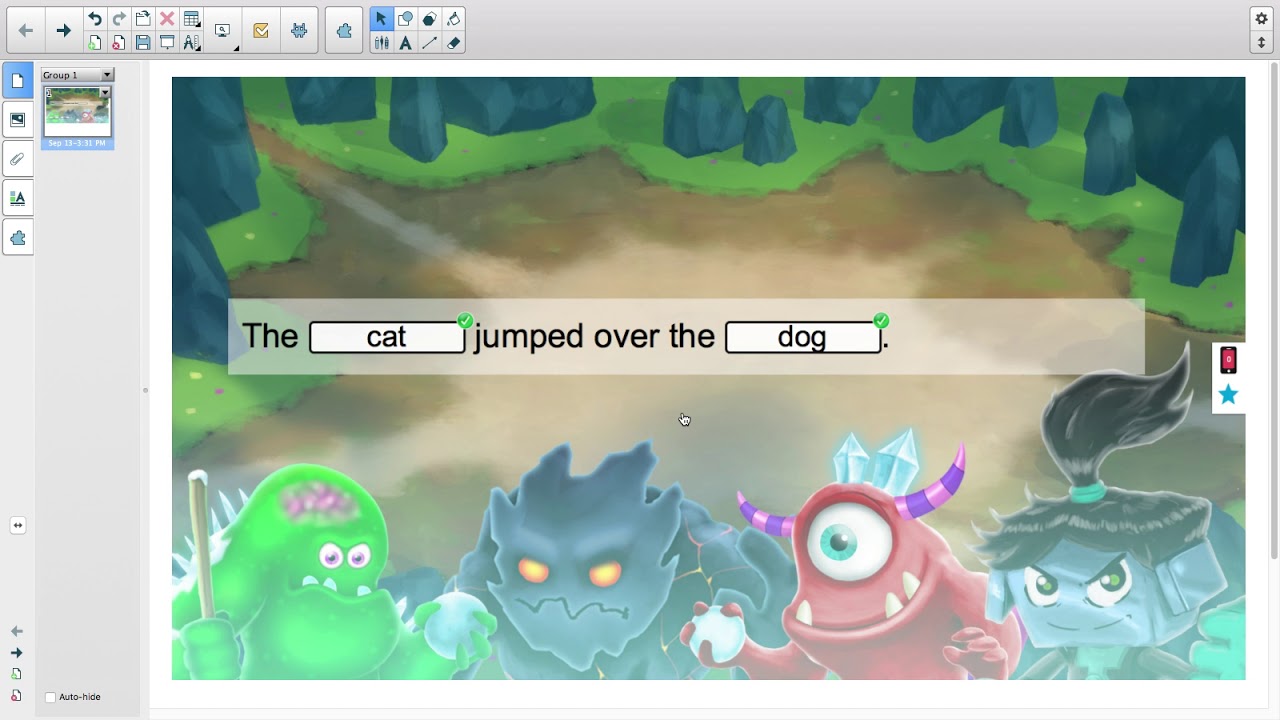Select the Shapes tool

click(405, 19)
